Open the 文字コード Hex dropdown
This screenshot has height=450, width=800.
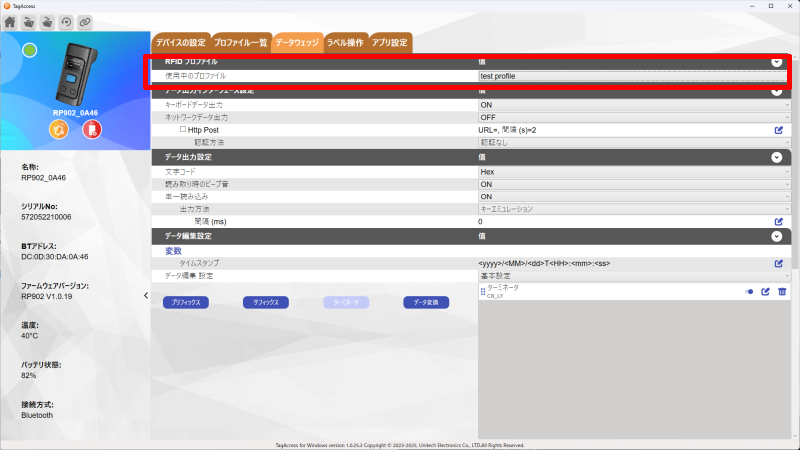(634, 172)
